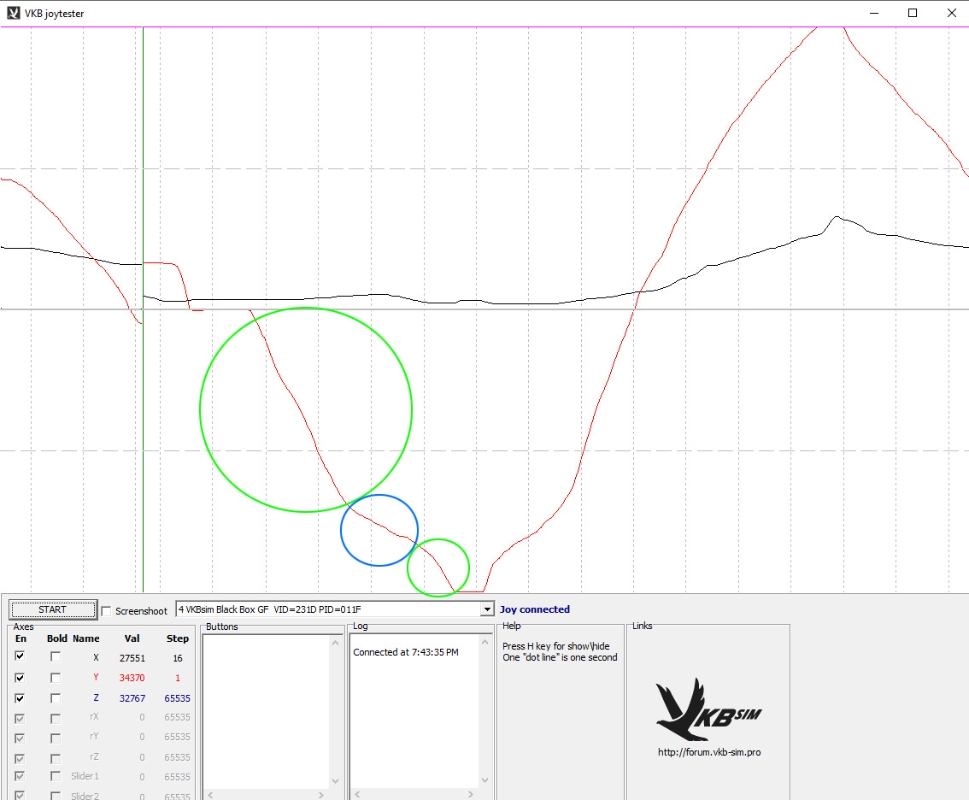Click the VKB joytester title bar icon
The height and width of the screenshot is (800, 969).
13,13
